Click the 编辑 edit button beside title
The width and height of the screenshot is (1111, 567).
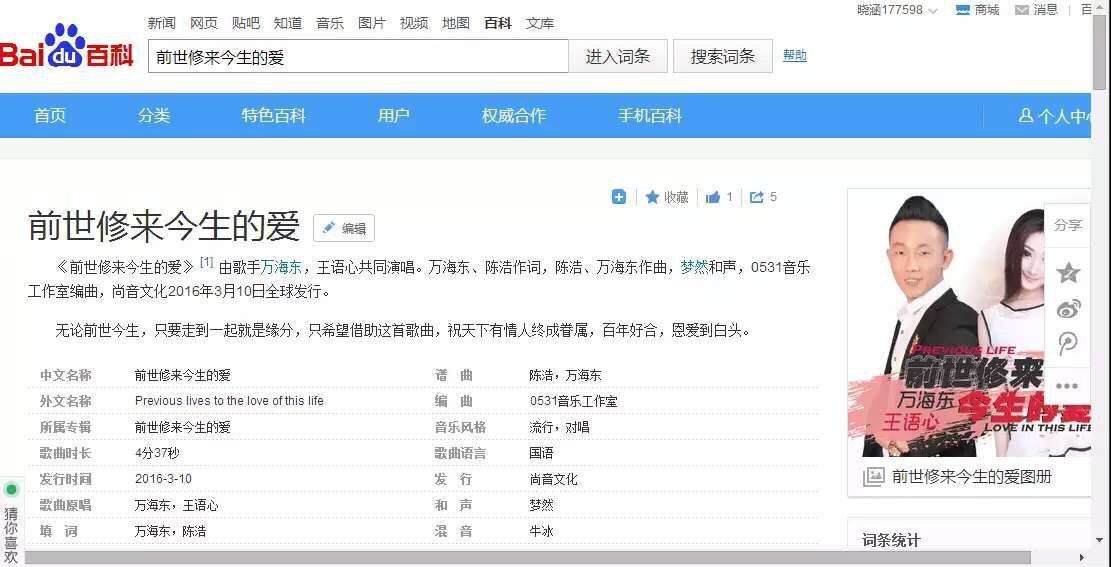[x=343, y=228]
